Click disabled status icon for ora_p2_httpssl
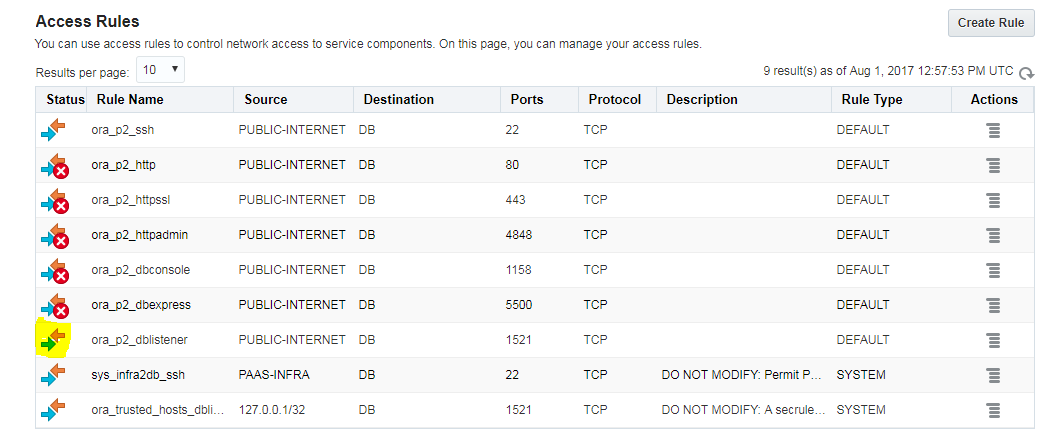1057x442 pixels. click(x=54, y=200)
